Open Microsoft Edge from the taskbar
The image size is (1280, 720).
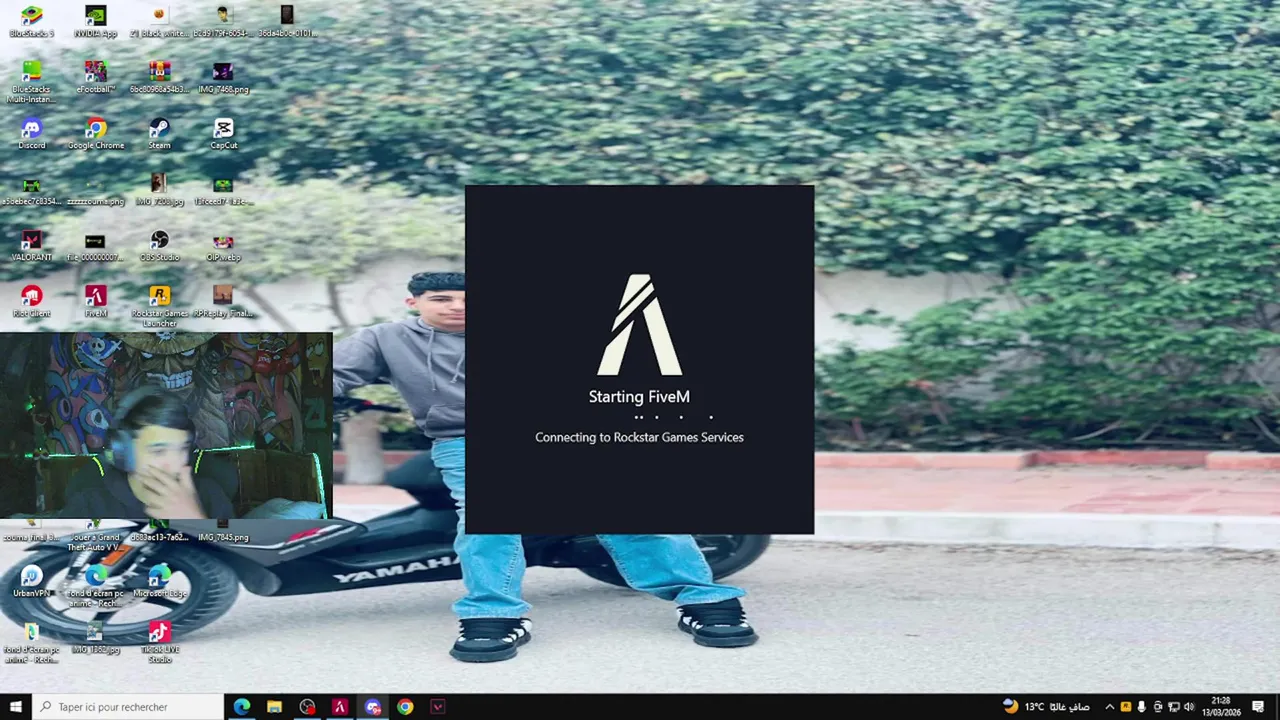tap(242, 707)
